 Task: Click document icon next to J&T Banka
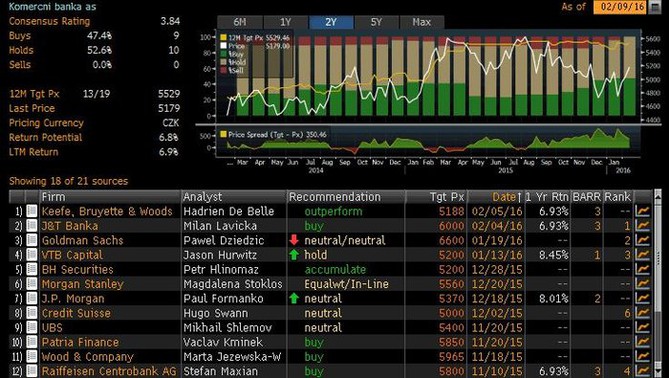pos(32,226)
